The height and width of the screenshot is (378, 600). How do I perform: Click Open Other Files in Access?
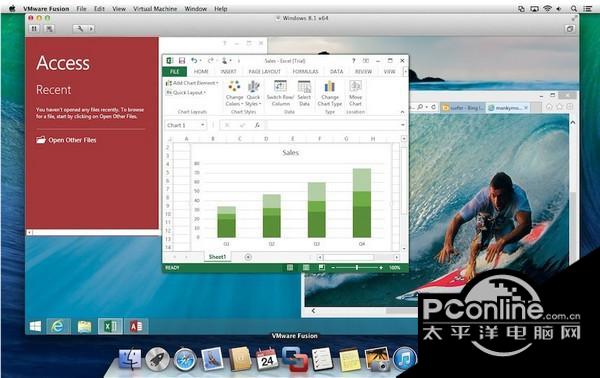[x=66, y=140]
